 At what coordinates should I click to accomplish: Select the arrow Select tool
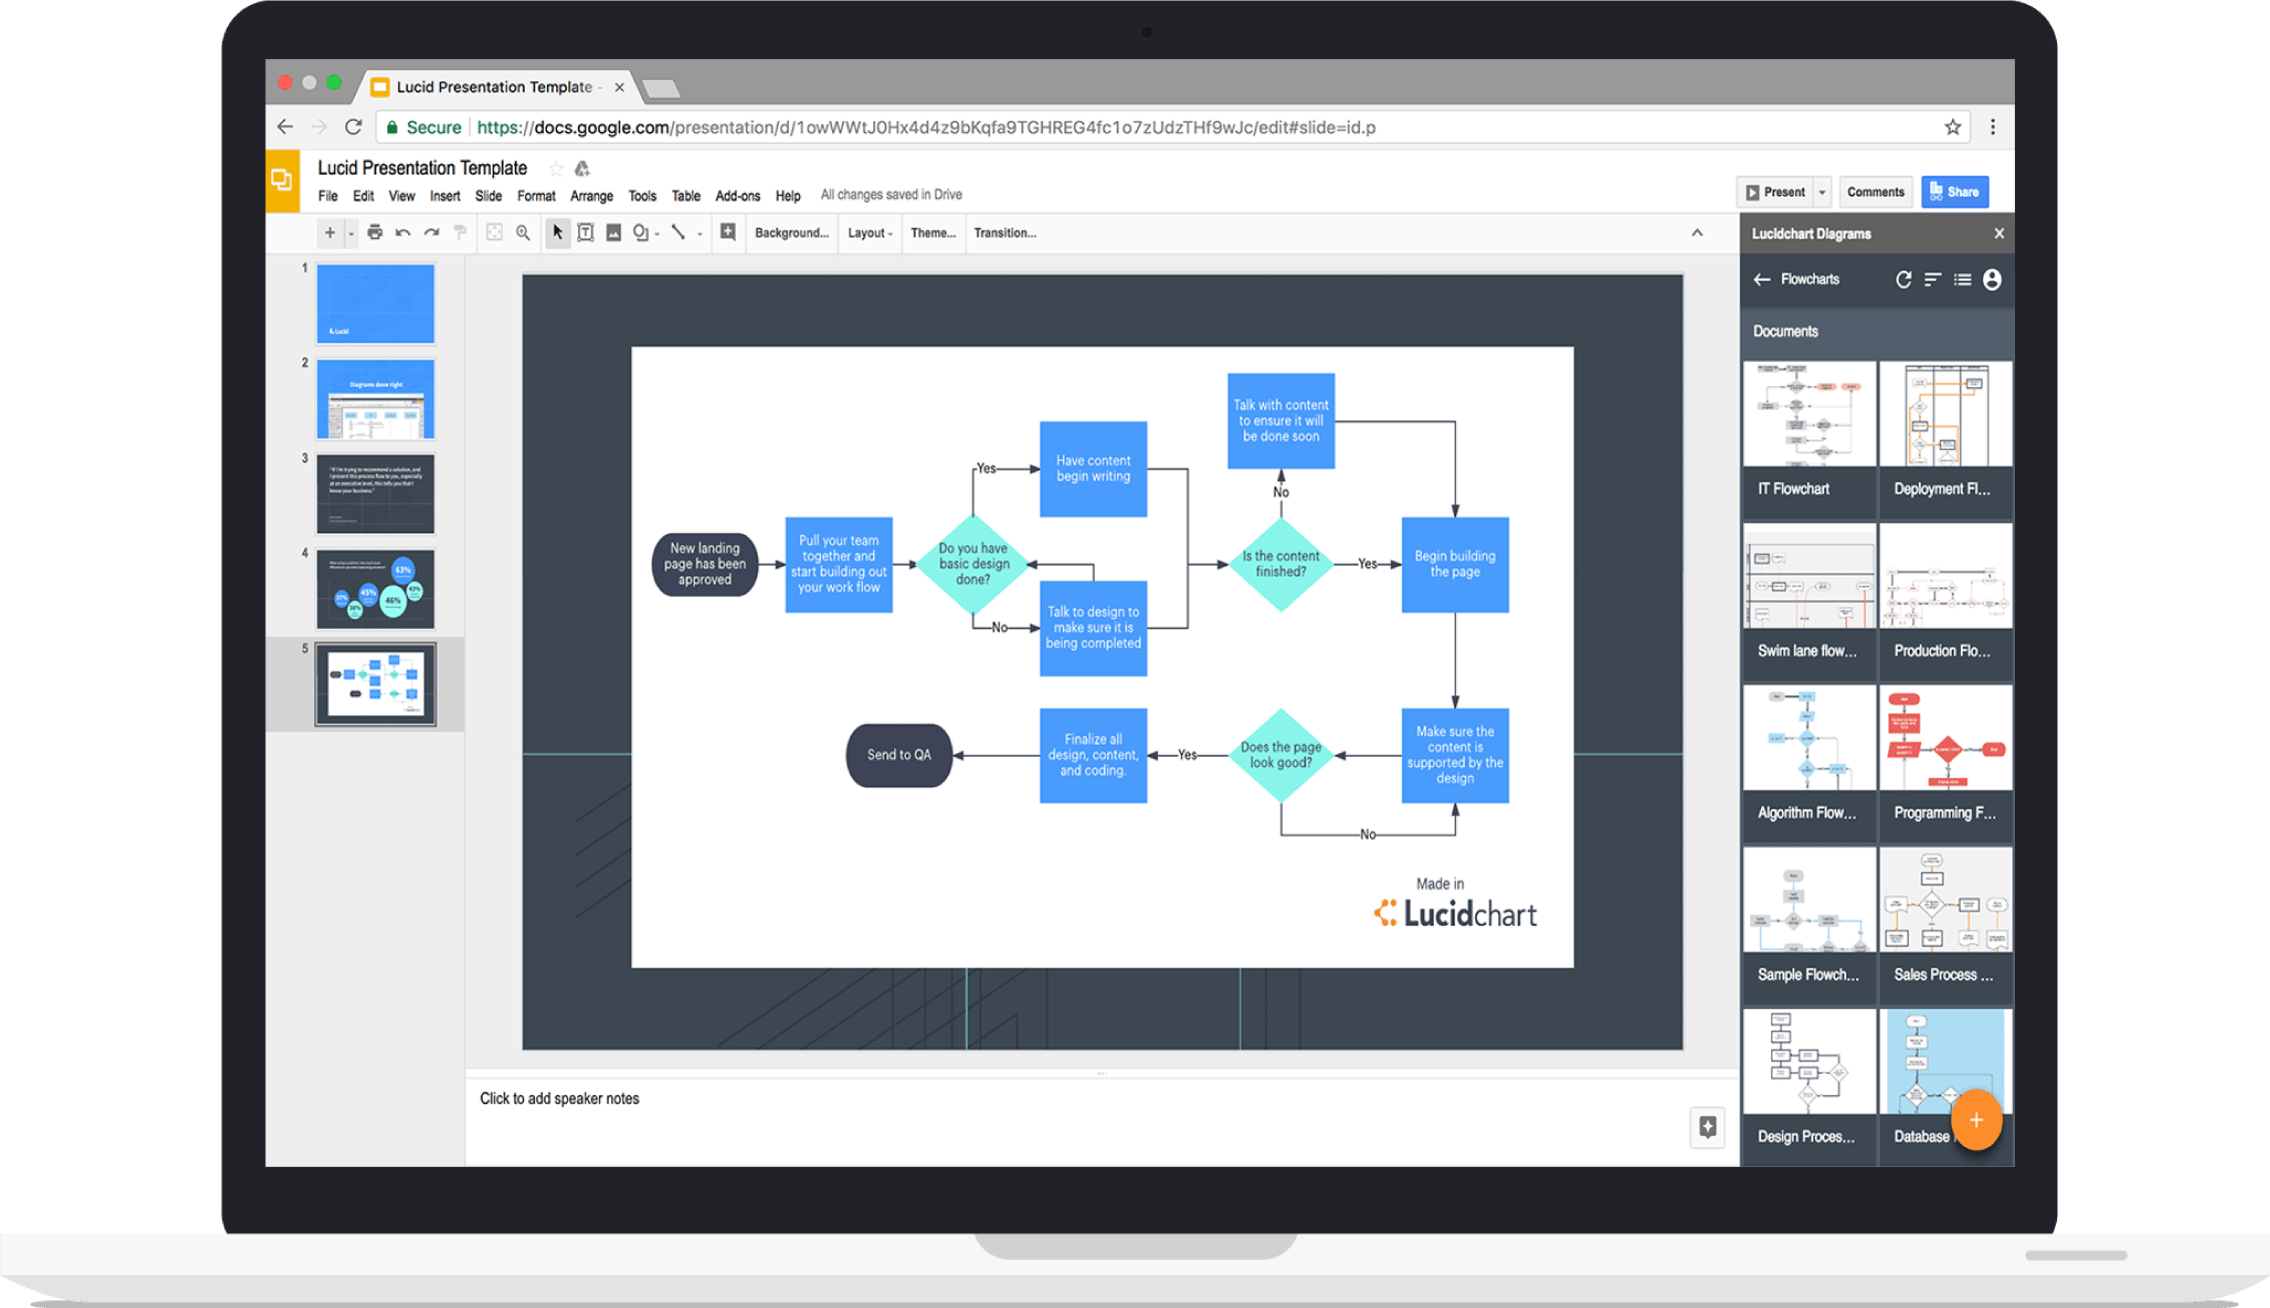(x=557, y=233)
